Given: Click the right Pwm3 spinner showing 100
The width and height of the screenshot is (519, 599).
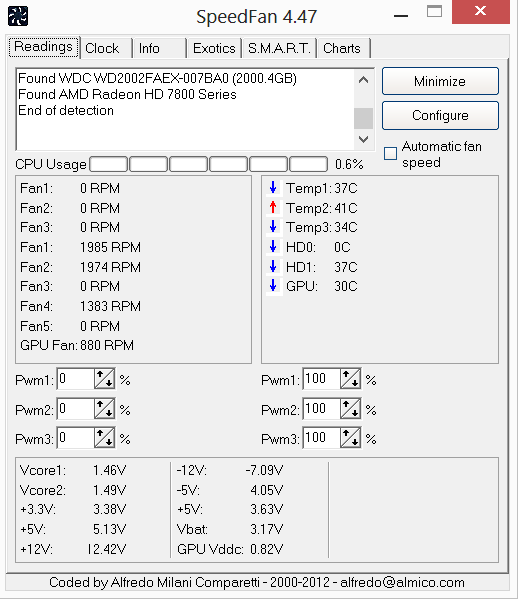Looking at the screenshot, I should [351, 438].
